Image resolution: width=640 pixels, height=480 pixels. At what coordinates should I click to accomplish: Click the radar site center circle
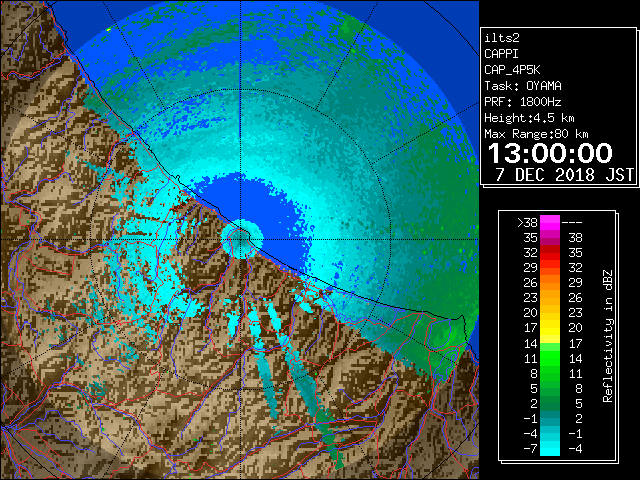[242, 239]
